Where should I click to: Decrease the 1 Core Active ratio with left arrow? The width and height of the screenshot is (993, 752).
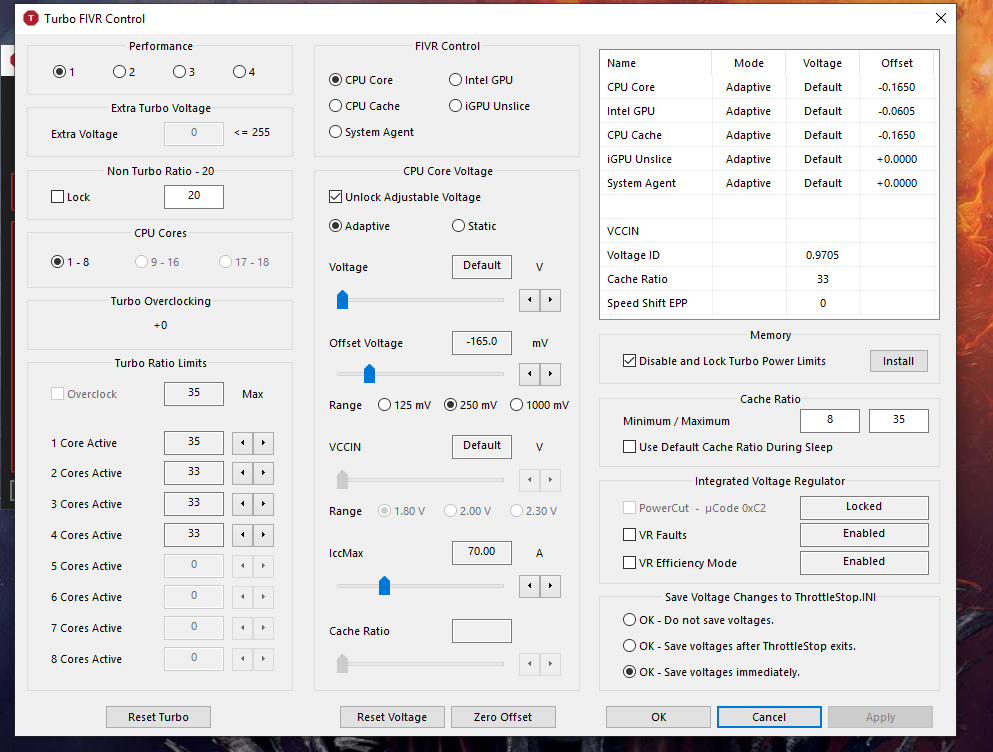[x=243, y=443]
